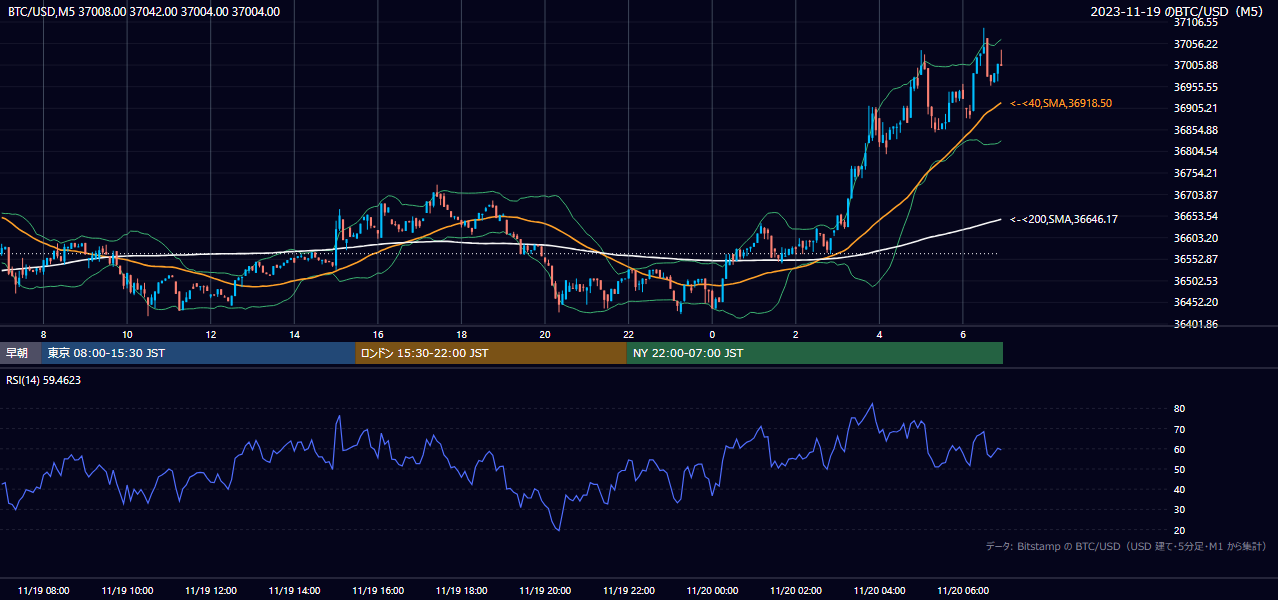Click the RSI axis level 40

1180,489
